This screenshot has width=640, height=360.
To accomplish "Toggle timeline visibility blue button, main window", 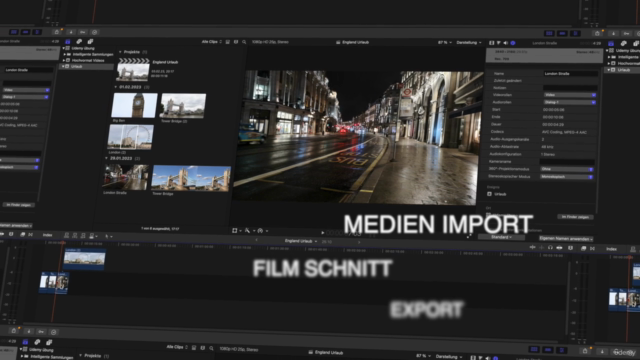I will [562, 33].
